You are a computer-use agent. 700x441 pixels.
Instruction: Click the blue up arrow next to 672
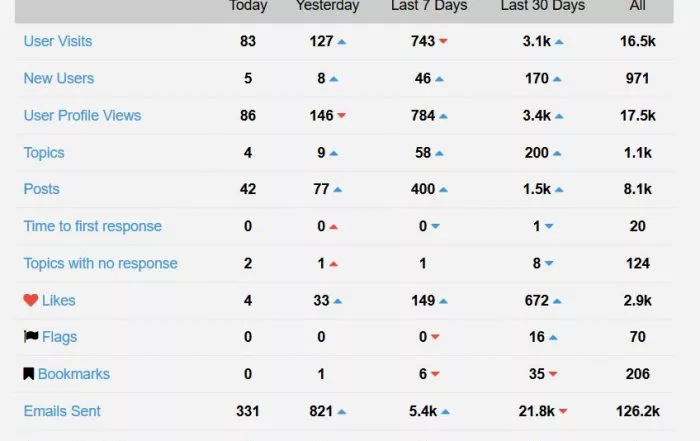557,301
